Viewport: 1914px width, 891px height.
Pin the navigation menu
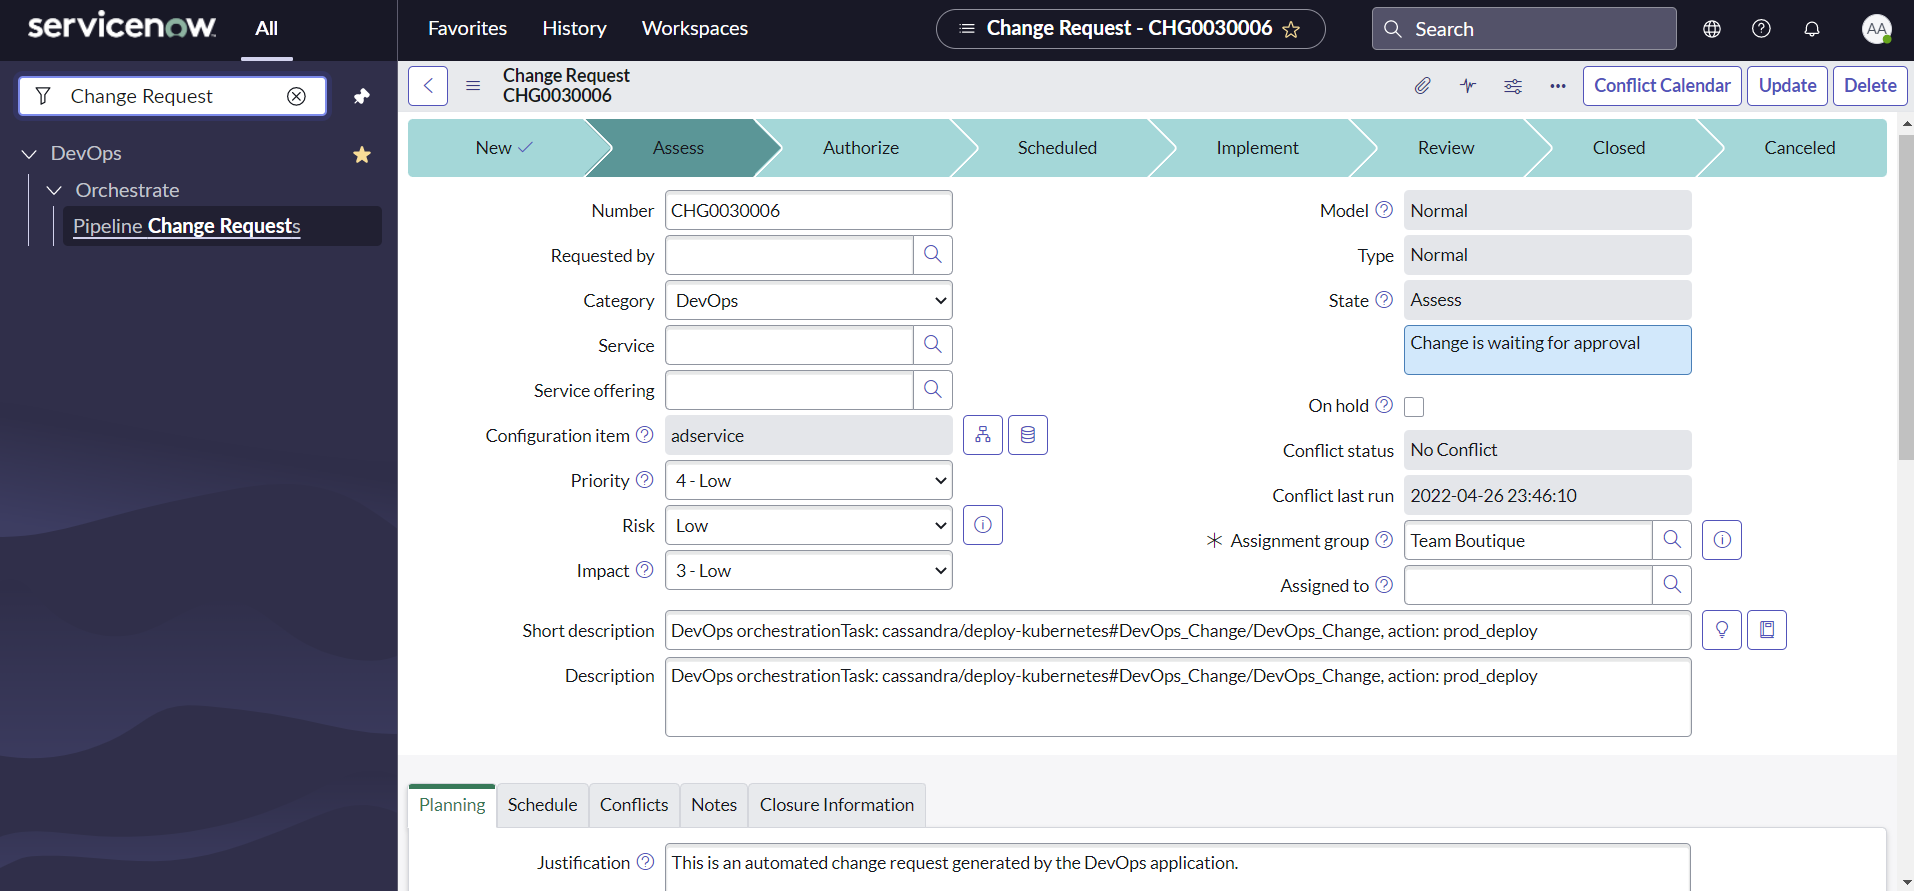362,96
